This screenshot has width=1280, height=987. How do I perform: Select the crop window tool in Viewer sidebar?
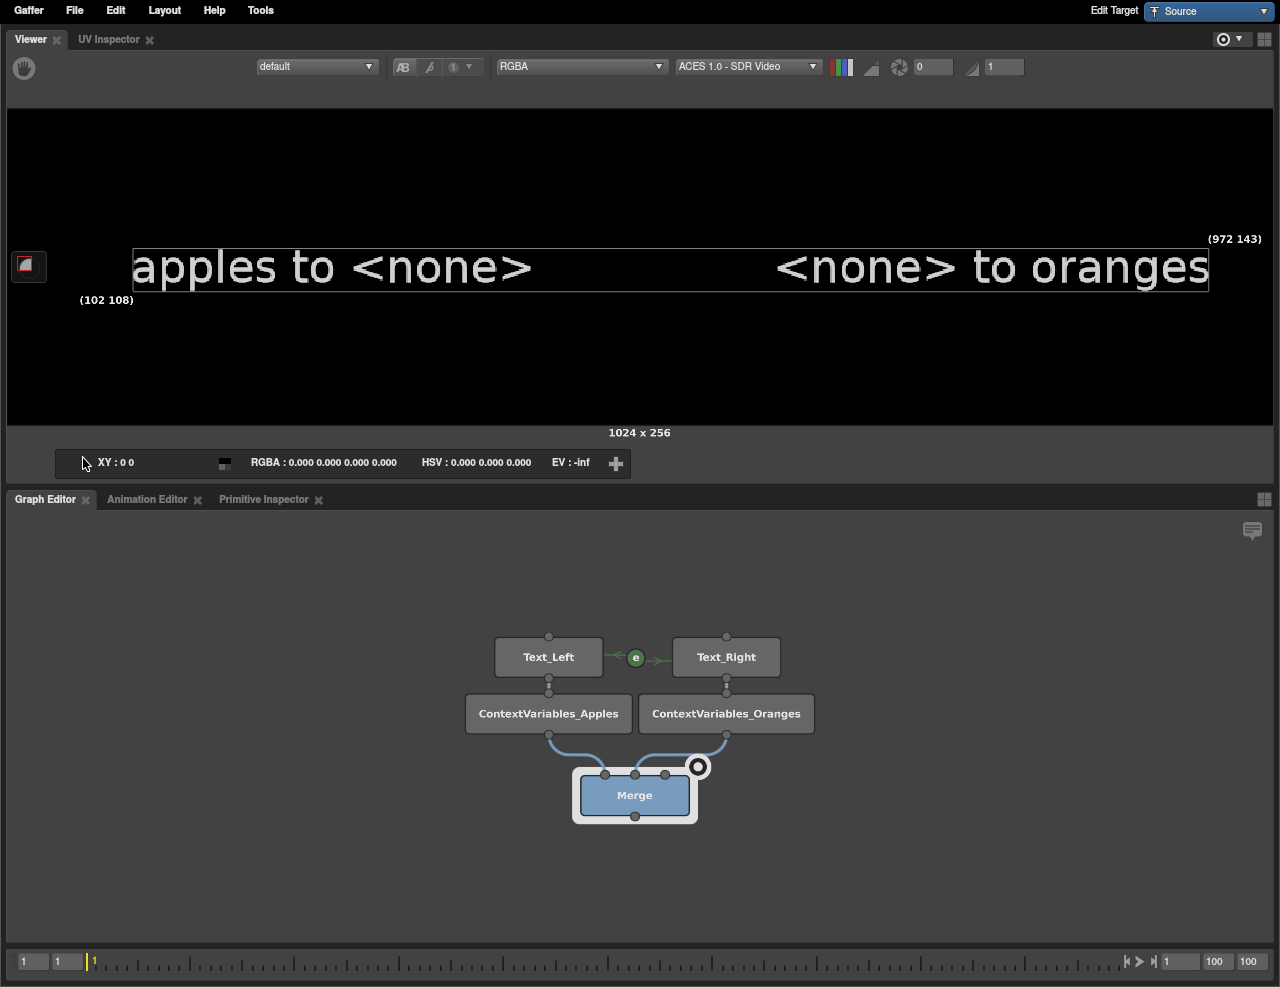[x=27, y=266]
